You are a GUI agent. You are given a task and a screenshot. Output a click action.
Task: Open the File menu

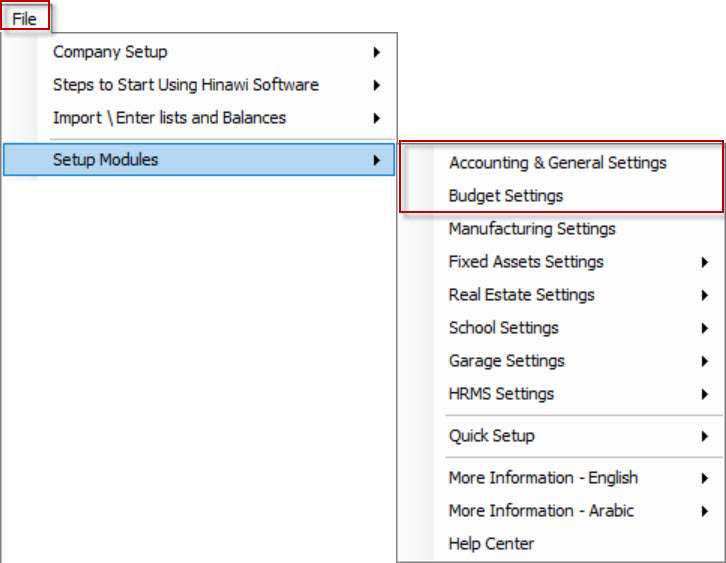25,19
